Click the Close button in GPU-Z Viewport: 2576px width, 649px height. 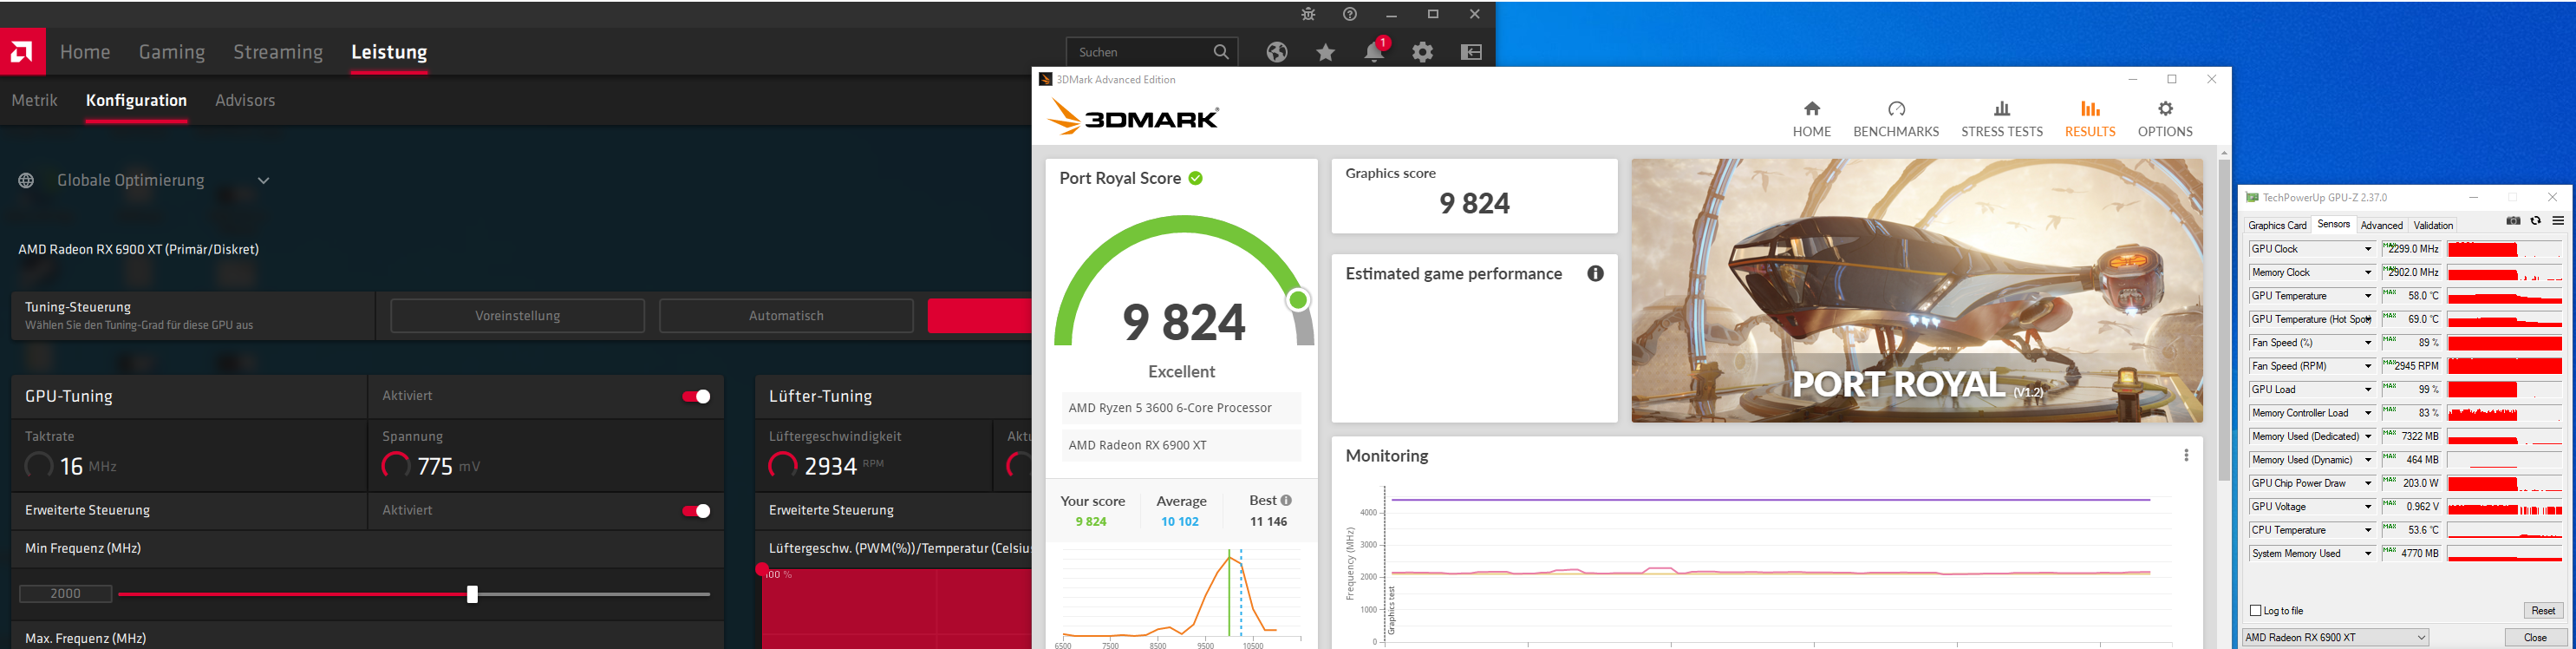coord(2535,638)
